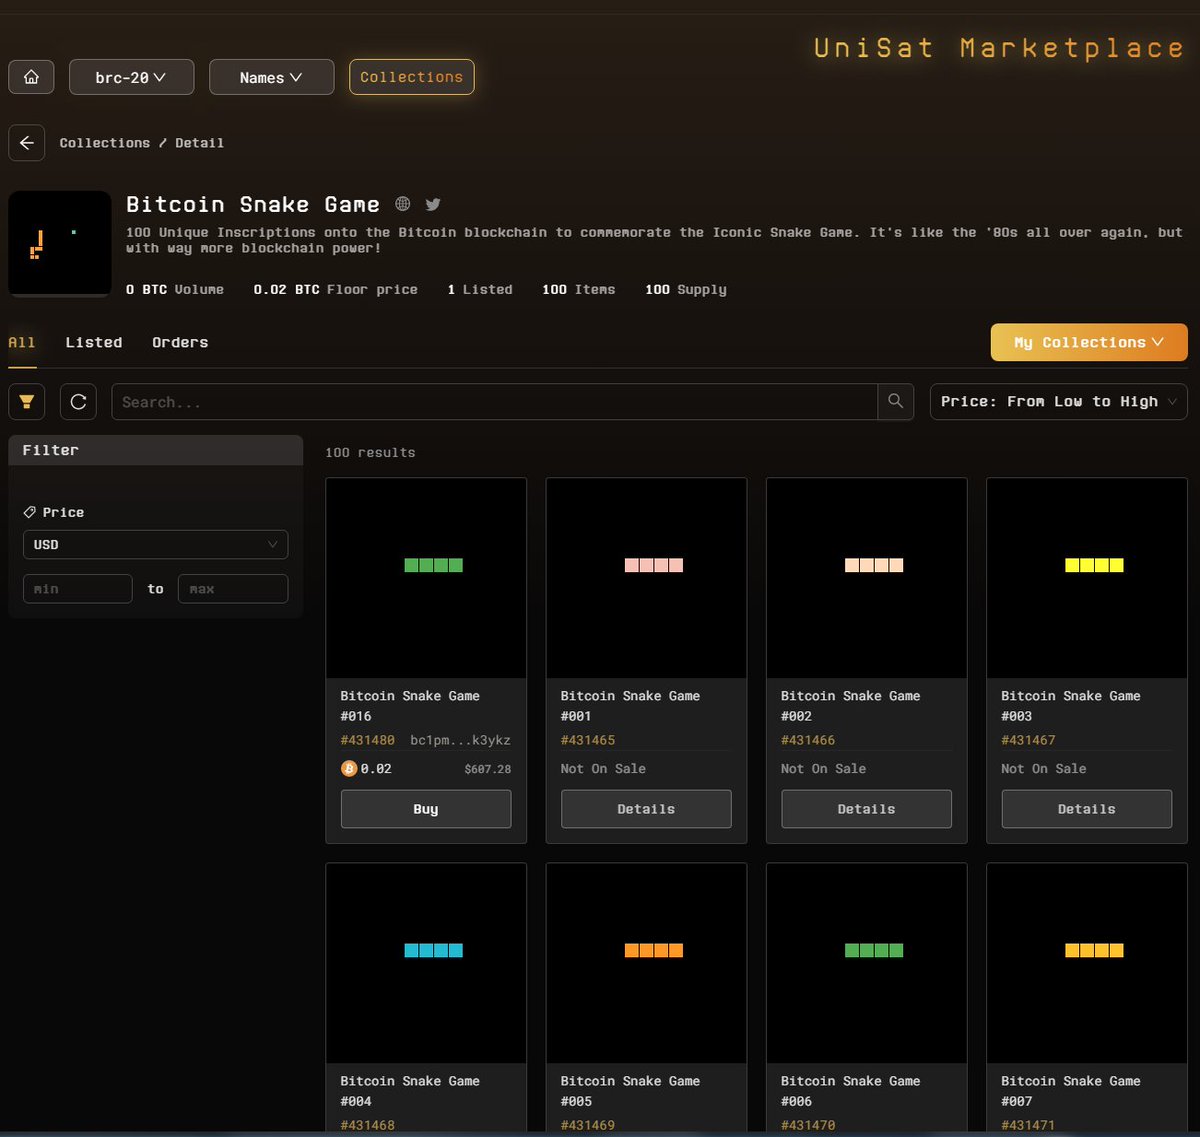Select the Collections nav button

coord(412,77)
